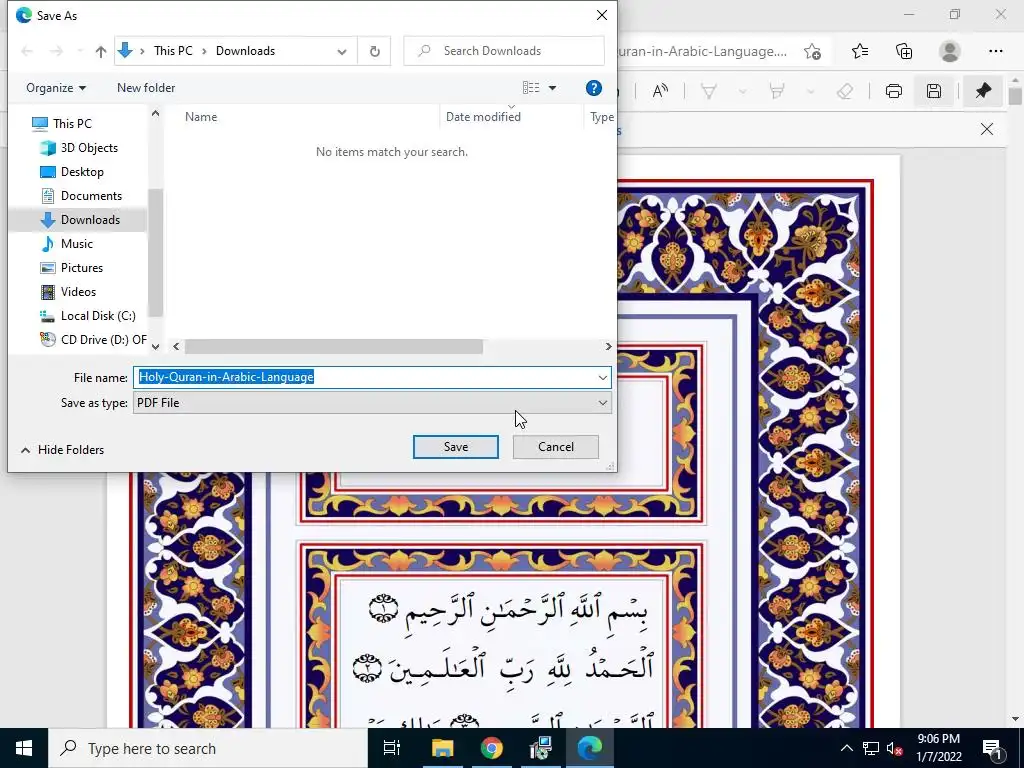Go up one folder level
This screenshot has height=768, width=1024.
click(x=101, y=52)
